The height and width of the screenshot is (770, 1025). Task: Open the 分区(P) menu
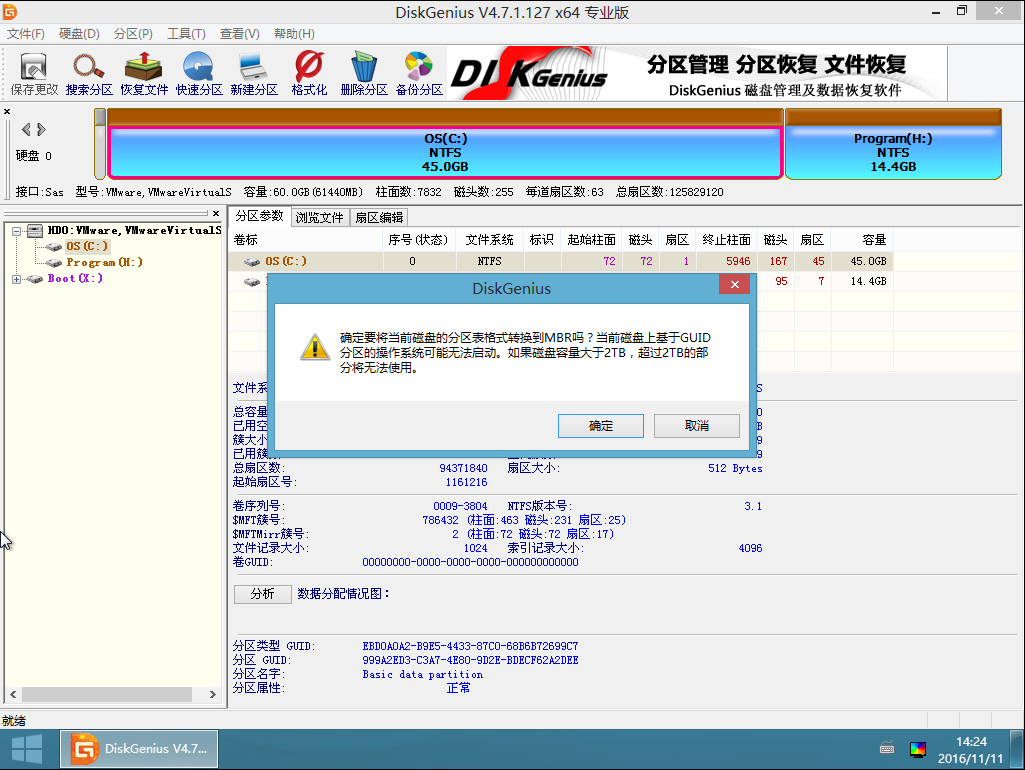pyautogui.click(x=133, y=33)
